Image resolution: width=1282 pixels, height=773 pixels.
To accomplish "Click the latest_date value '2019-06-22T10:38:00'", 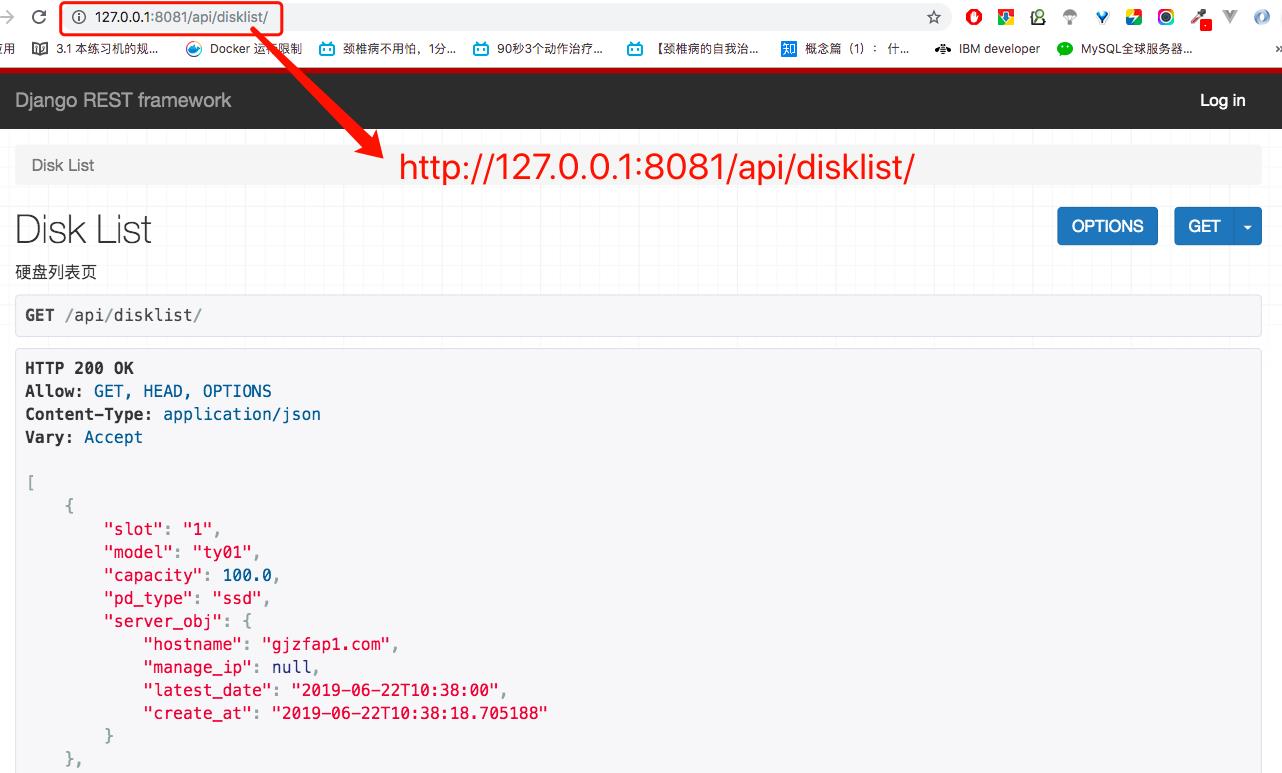I will click(395, 690).
